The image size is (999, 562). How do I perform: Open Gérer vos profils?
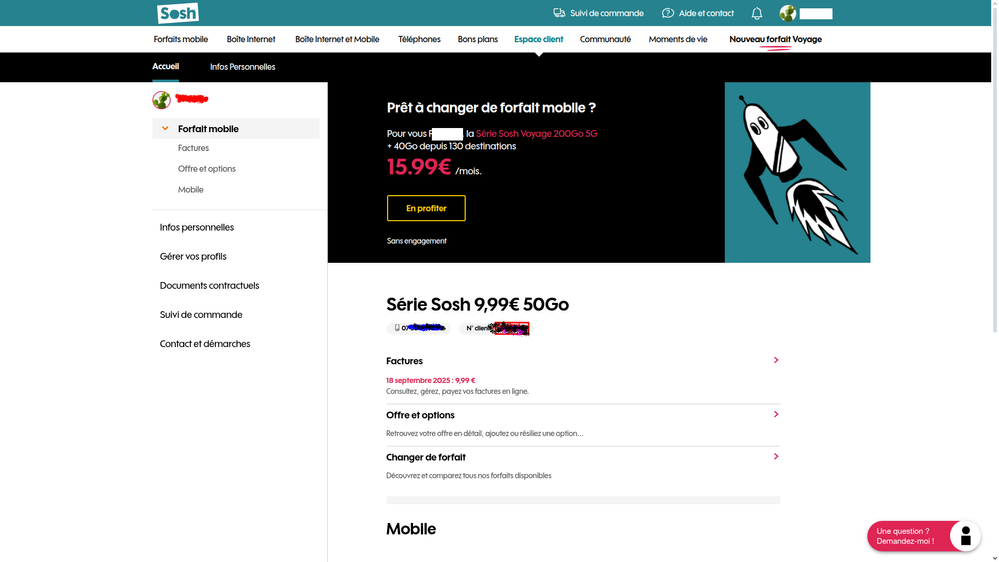coord(193,256)
